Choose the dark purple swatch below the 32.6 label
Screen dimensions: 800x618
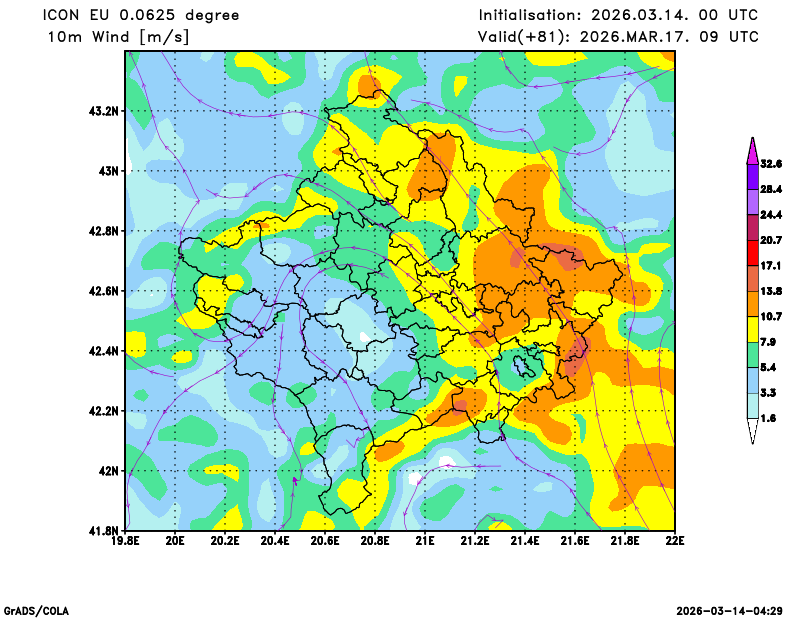(752, 176)
